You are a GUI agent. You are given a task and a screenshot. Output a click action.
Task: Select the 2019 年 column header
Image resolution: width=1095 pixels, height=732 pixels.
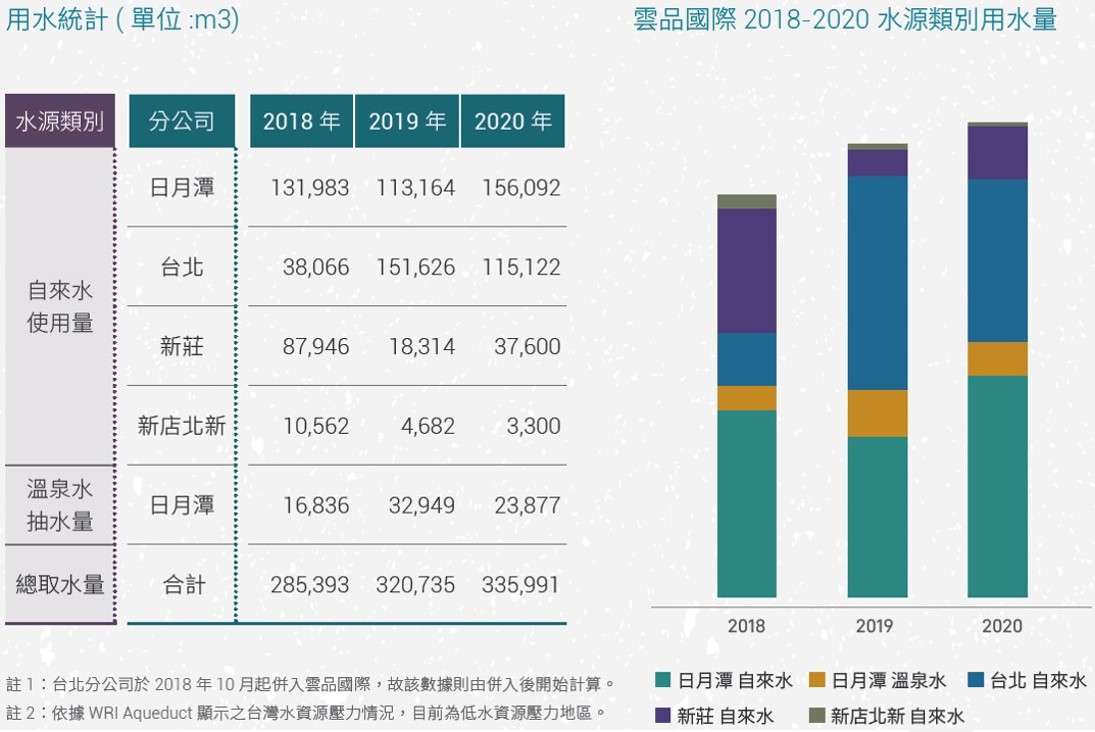click(x=407, y=121)
